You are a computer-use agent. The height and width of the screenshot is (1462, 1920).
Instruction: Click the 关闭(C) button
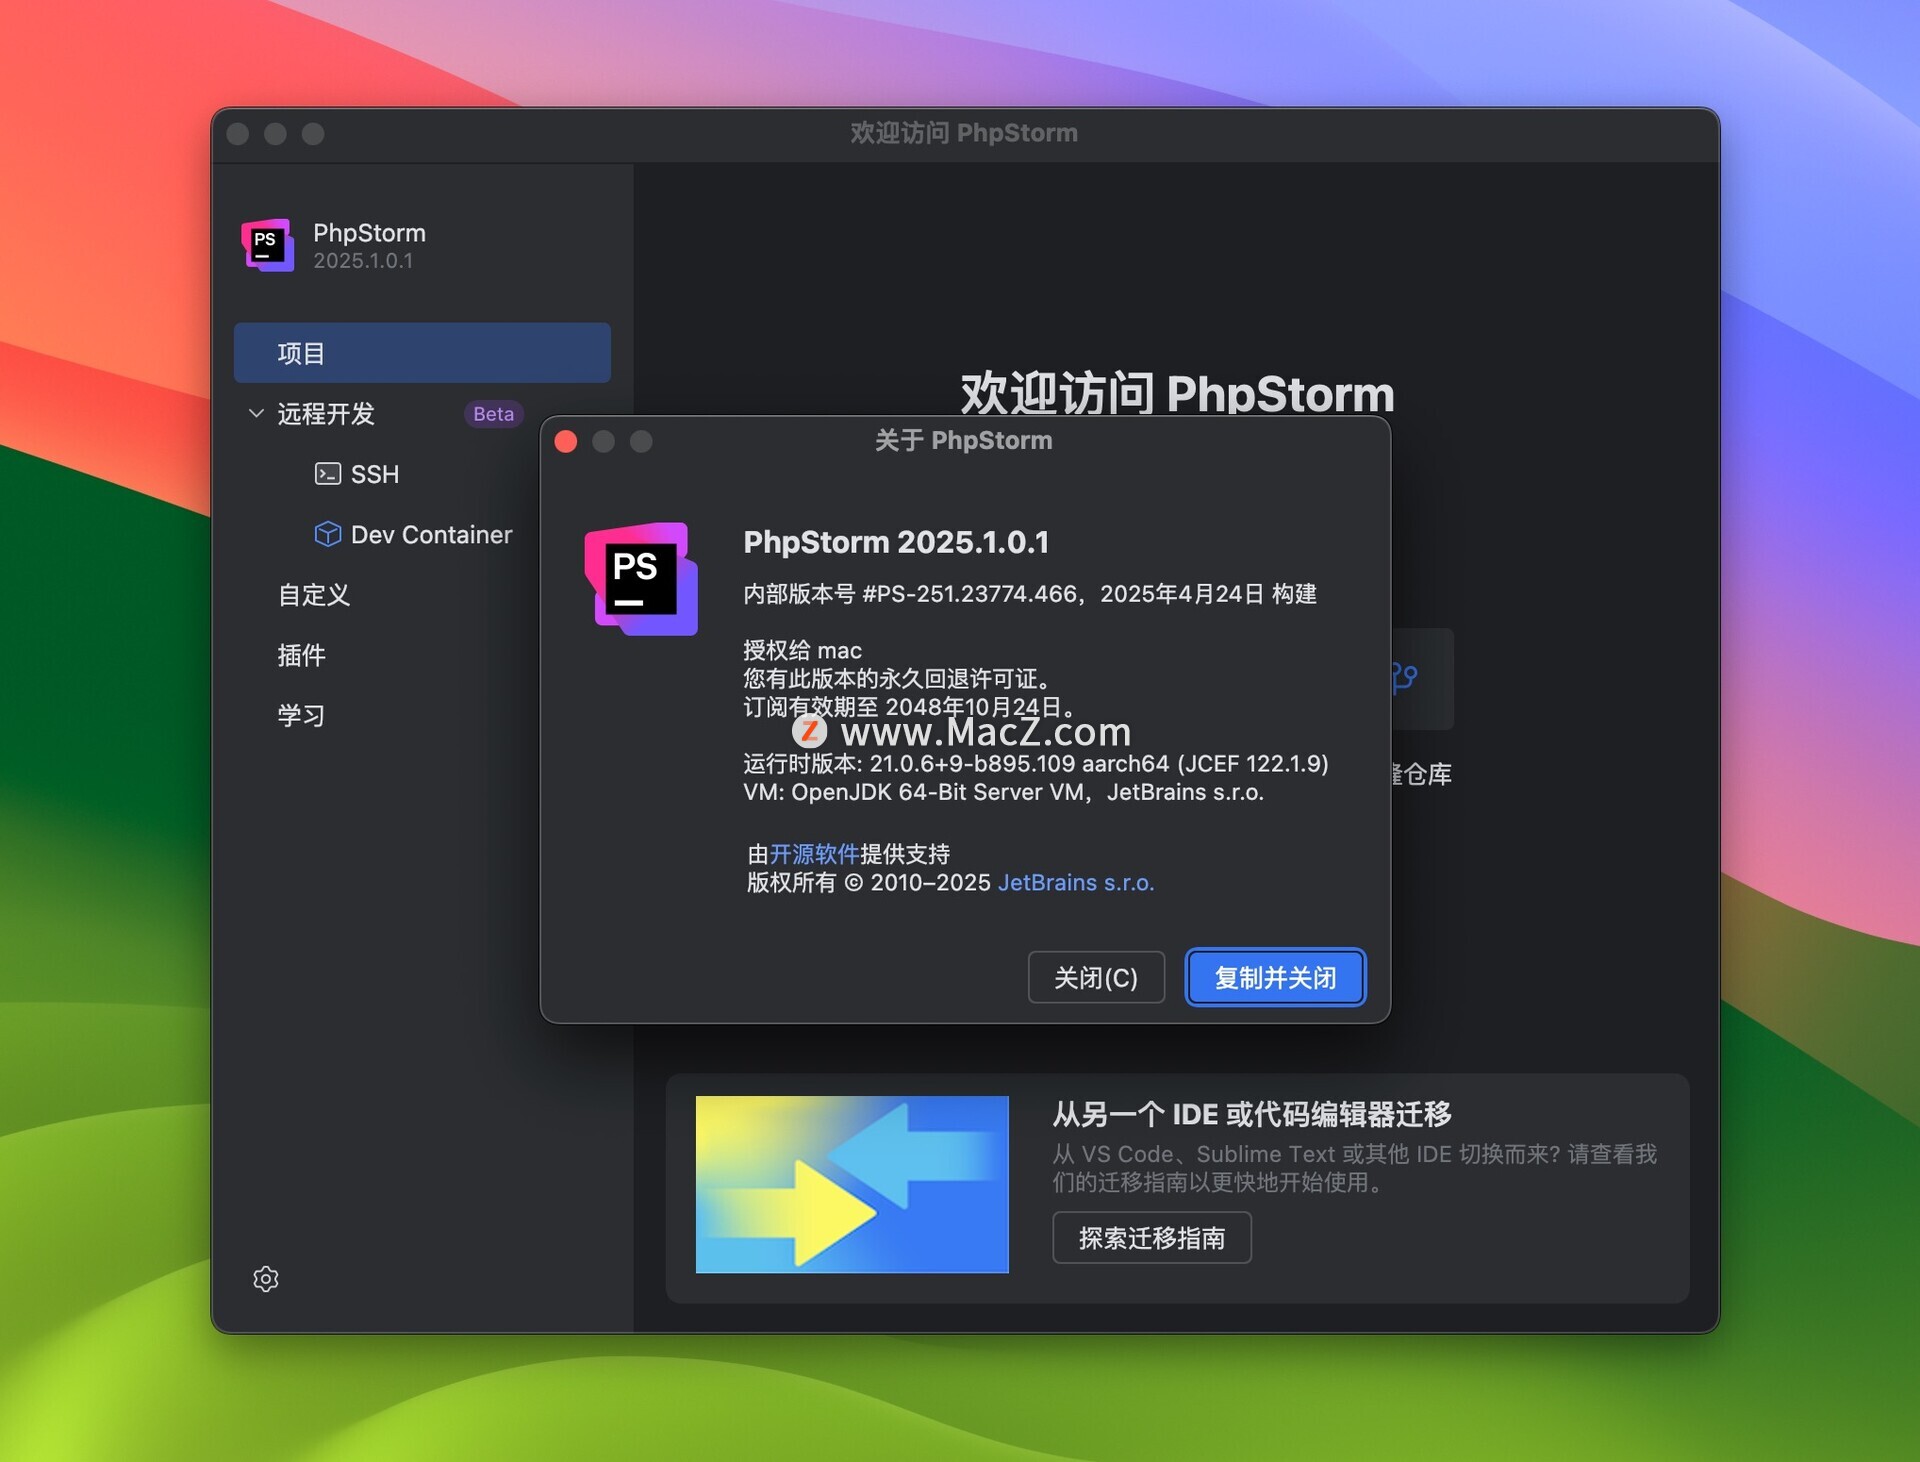(1096, 977)
